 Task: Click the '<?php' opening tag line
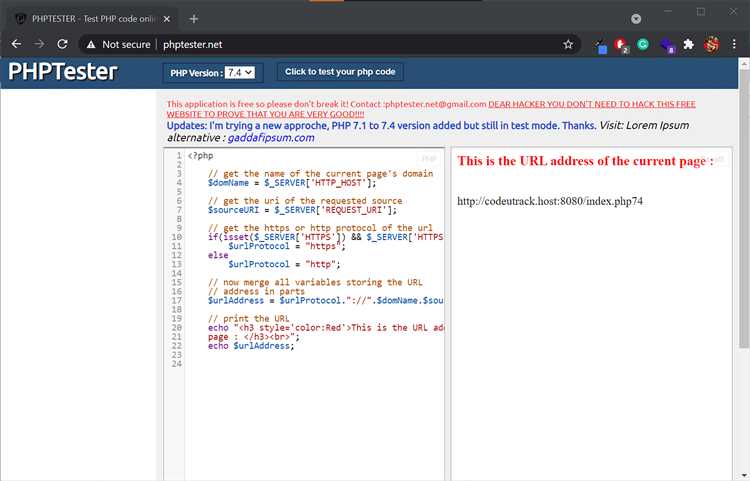[x=200, y=155]
